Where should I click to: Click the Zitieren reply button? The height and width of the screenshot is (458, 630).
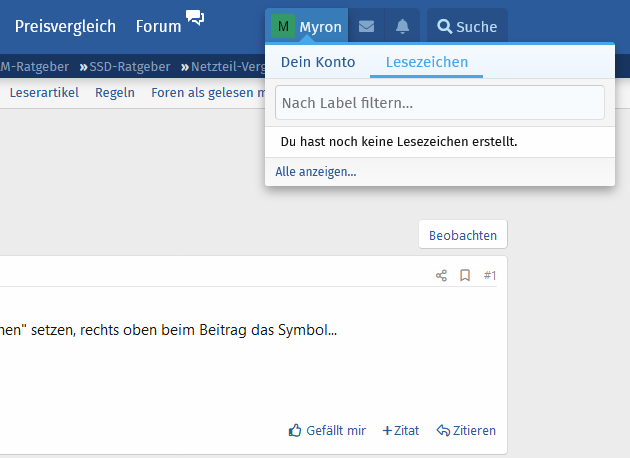pos(466,430)
